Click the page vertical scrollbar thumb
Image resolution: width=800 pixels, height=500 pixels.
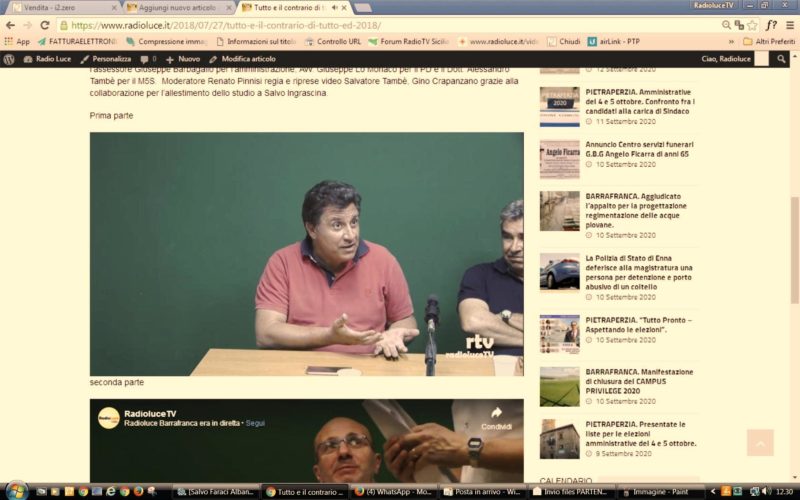point(795,250)
